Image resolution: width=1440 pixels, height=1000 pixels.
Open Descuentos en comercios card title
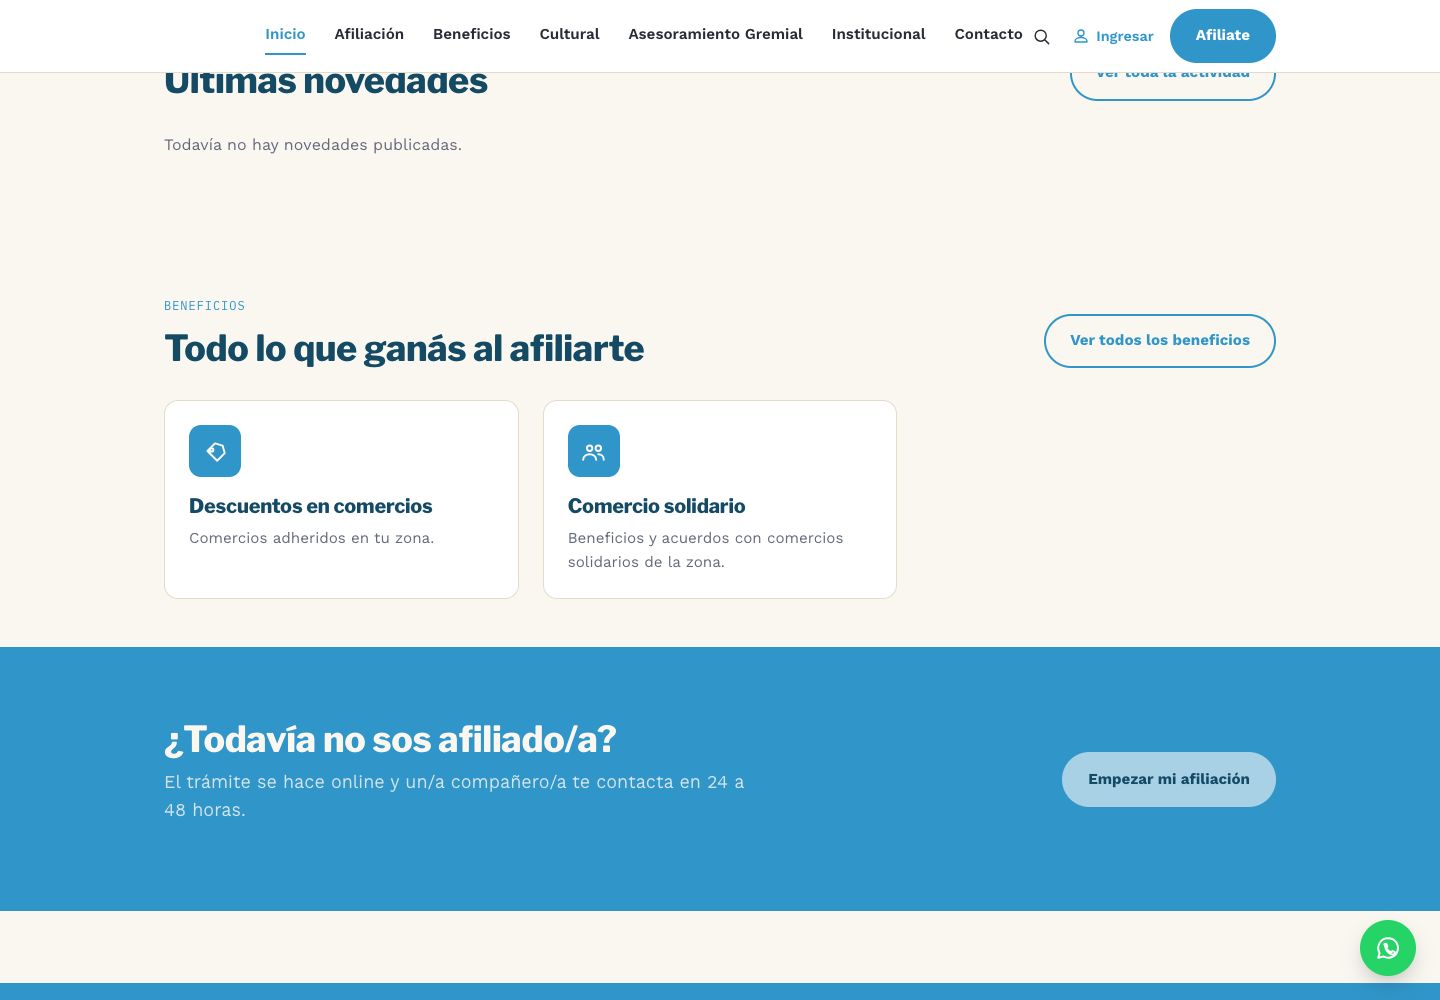[311, 506]
